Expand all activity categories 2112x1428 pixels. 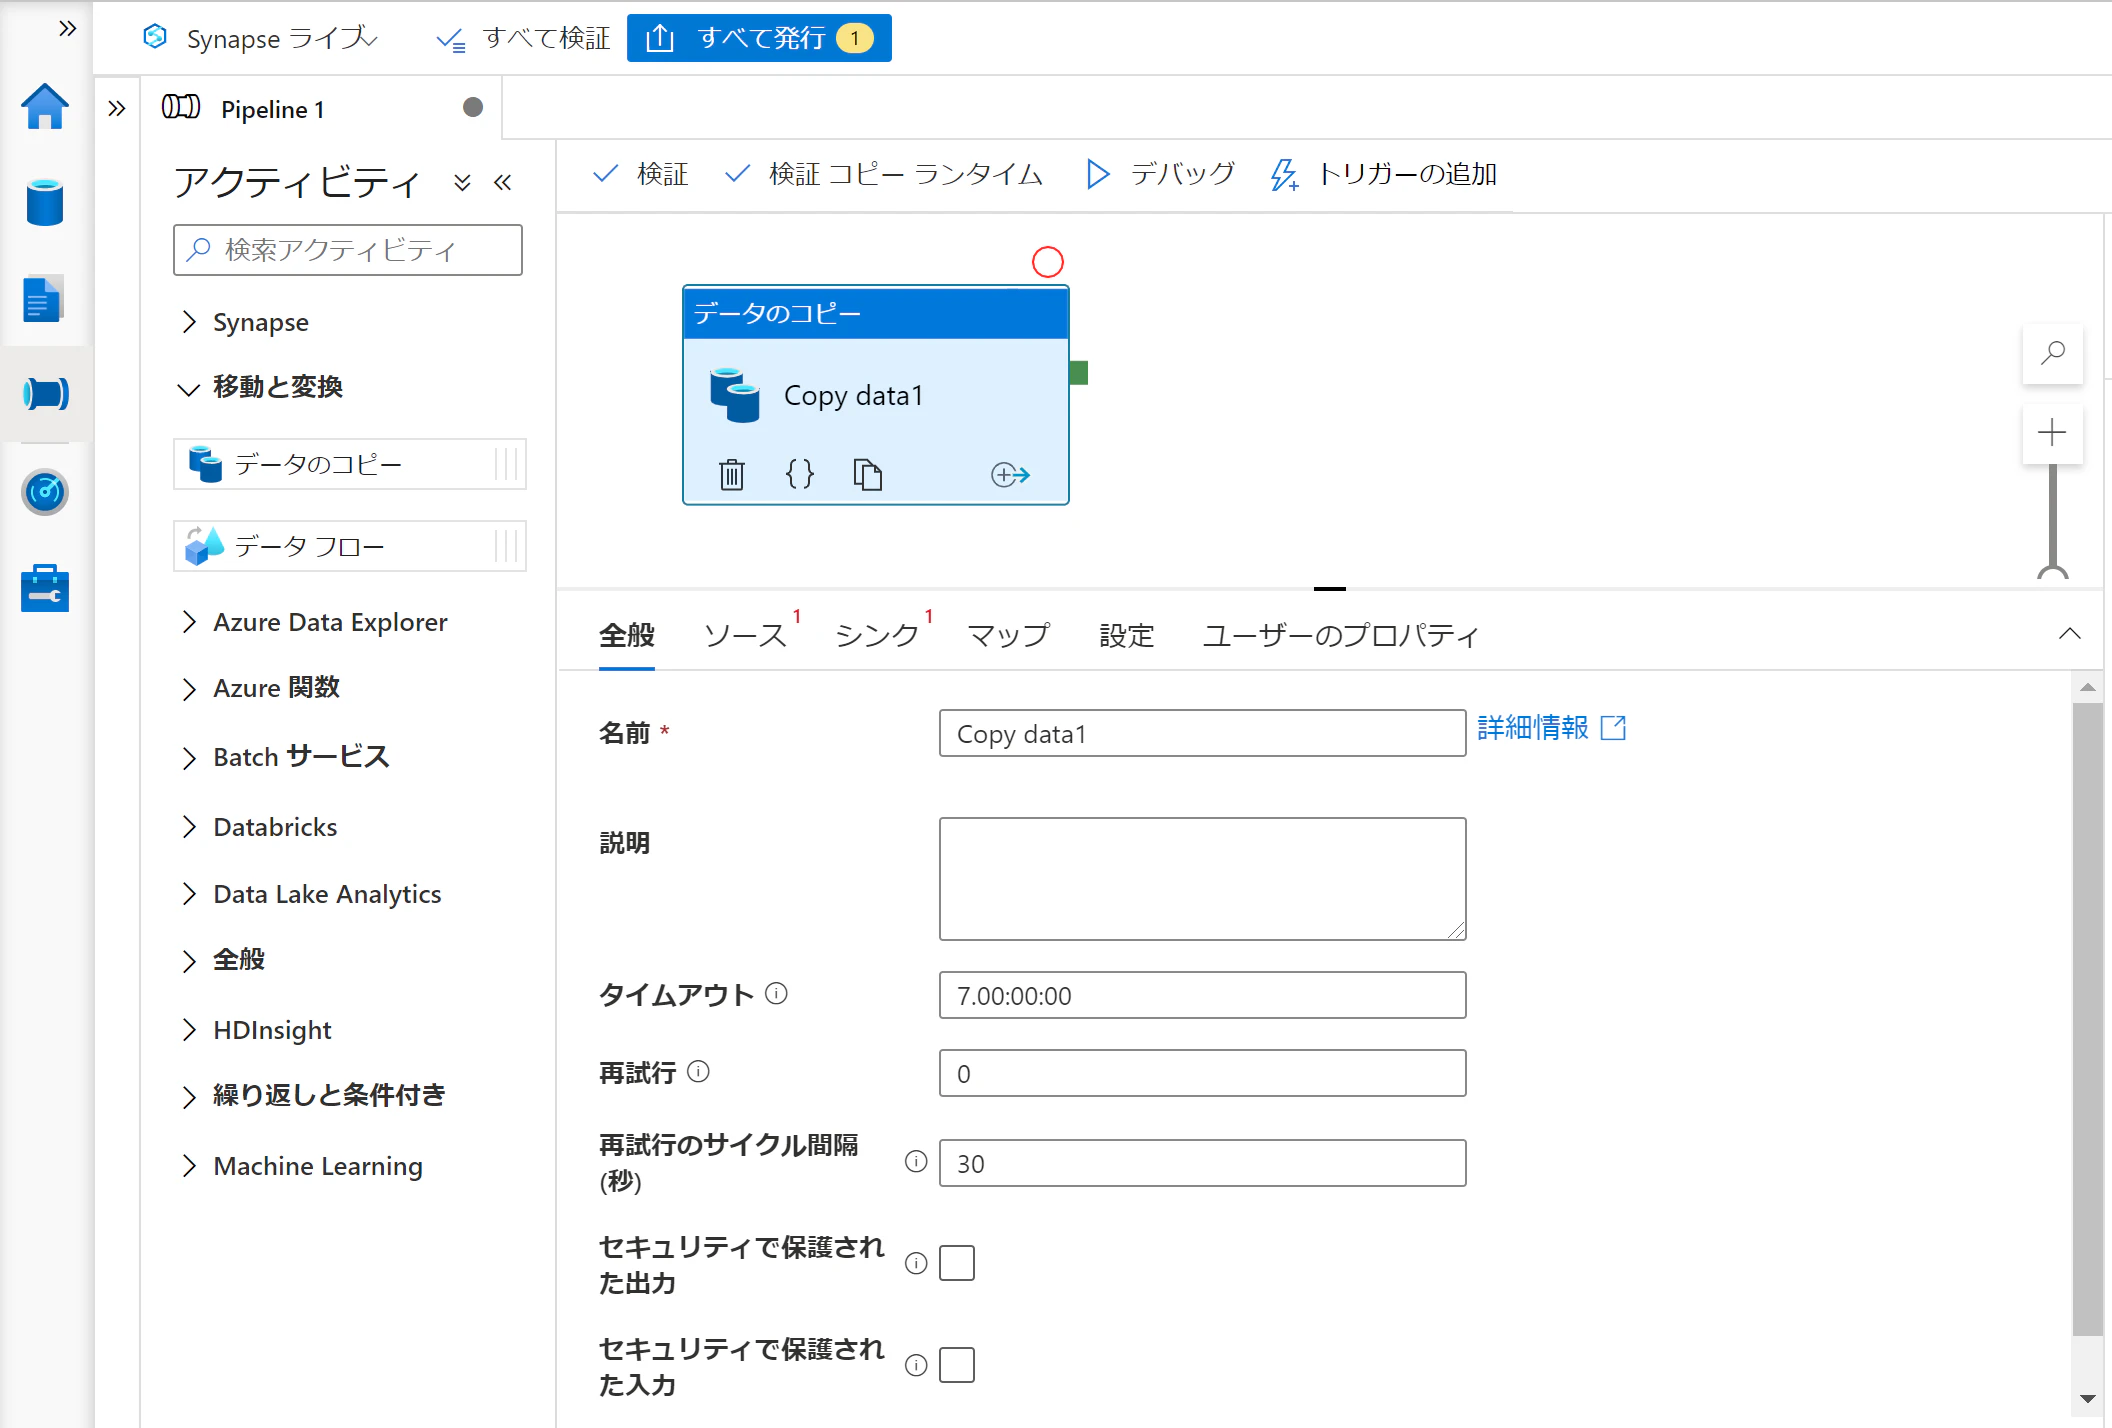tap(462, 183)
